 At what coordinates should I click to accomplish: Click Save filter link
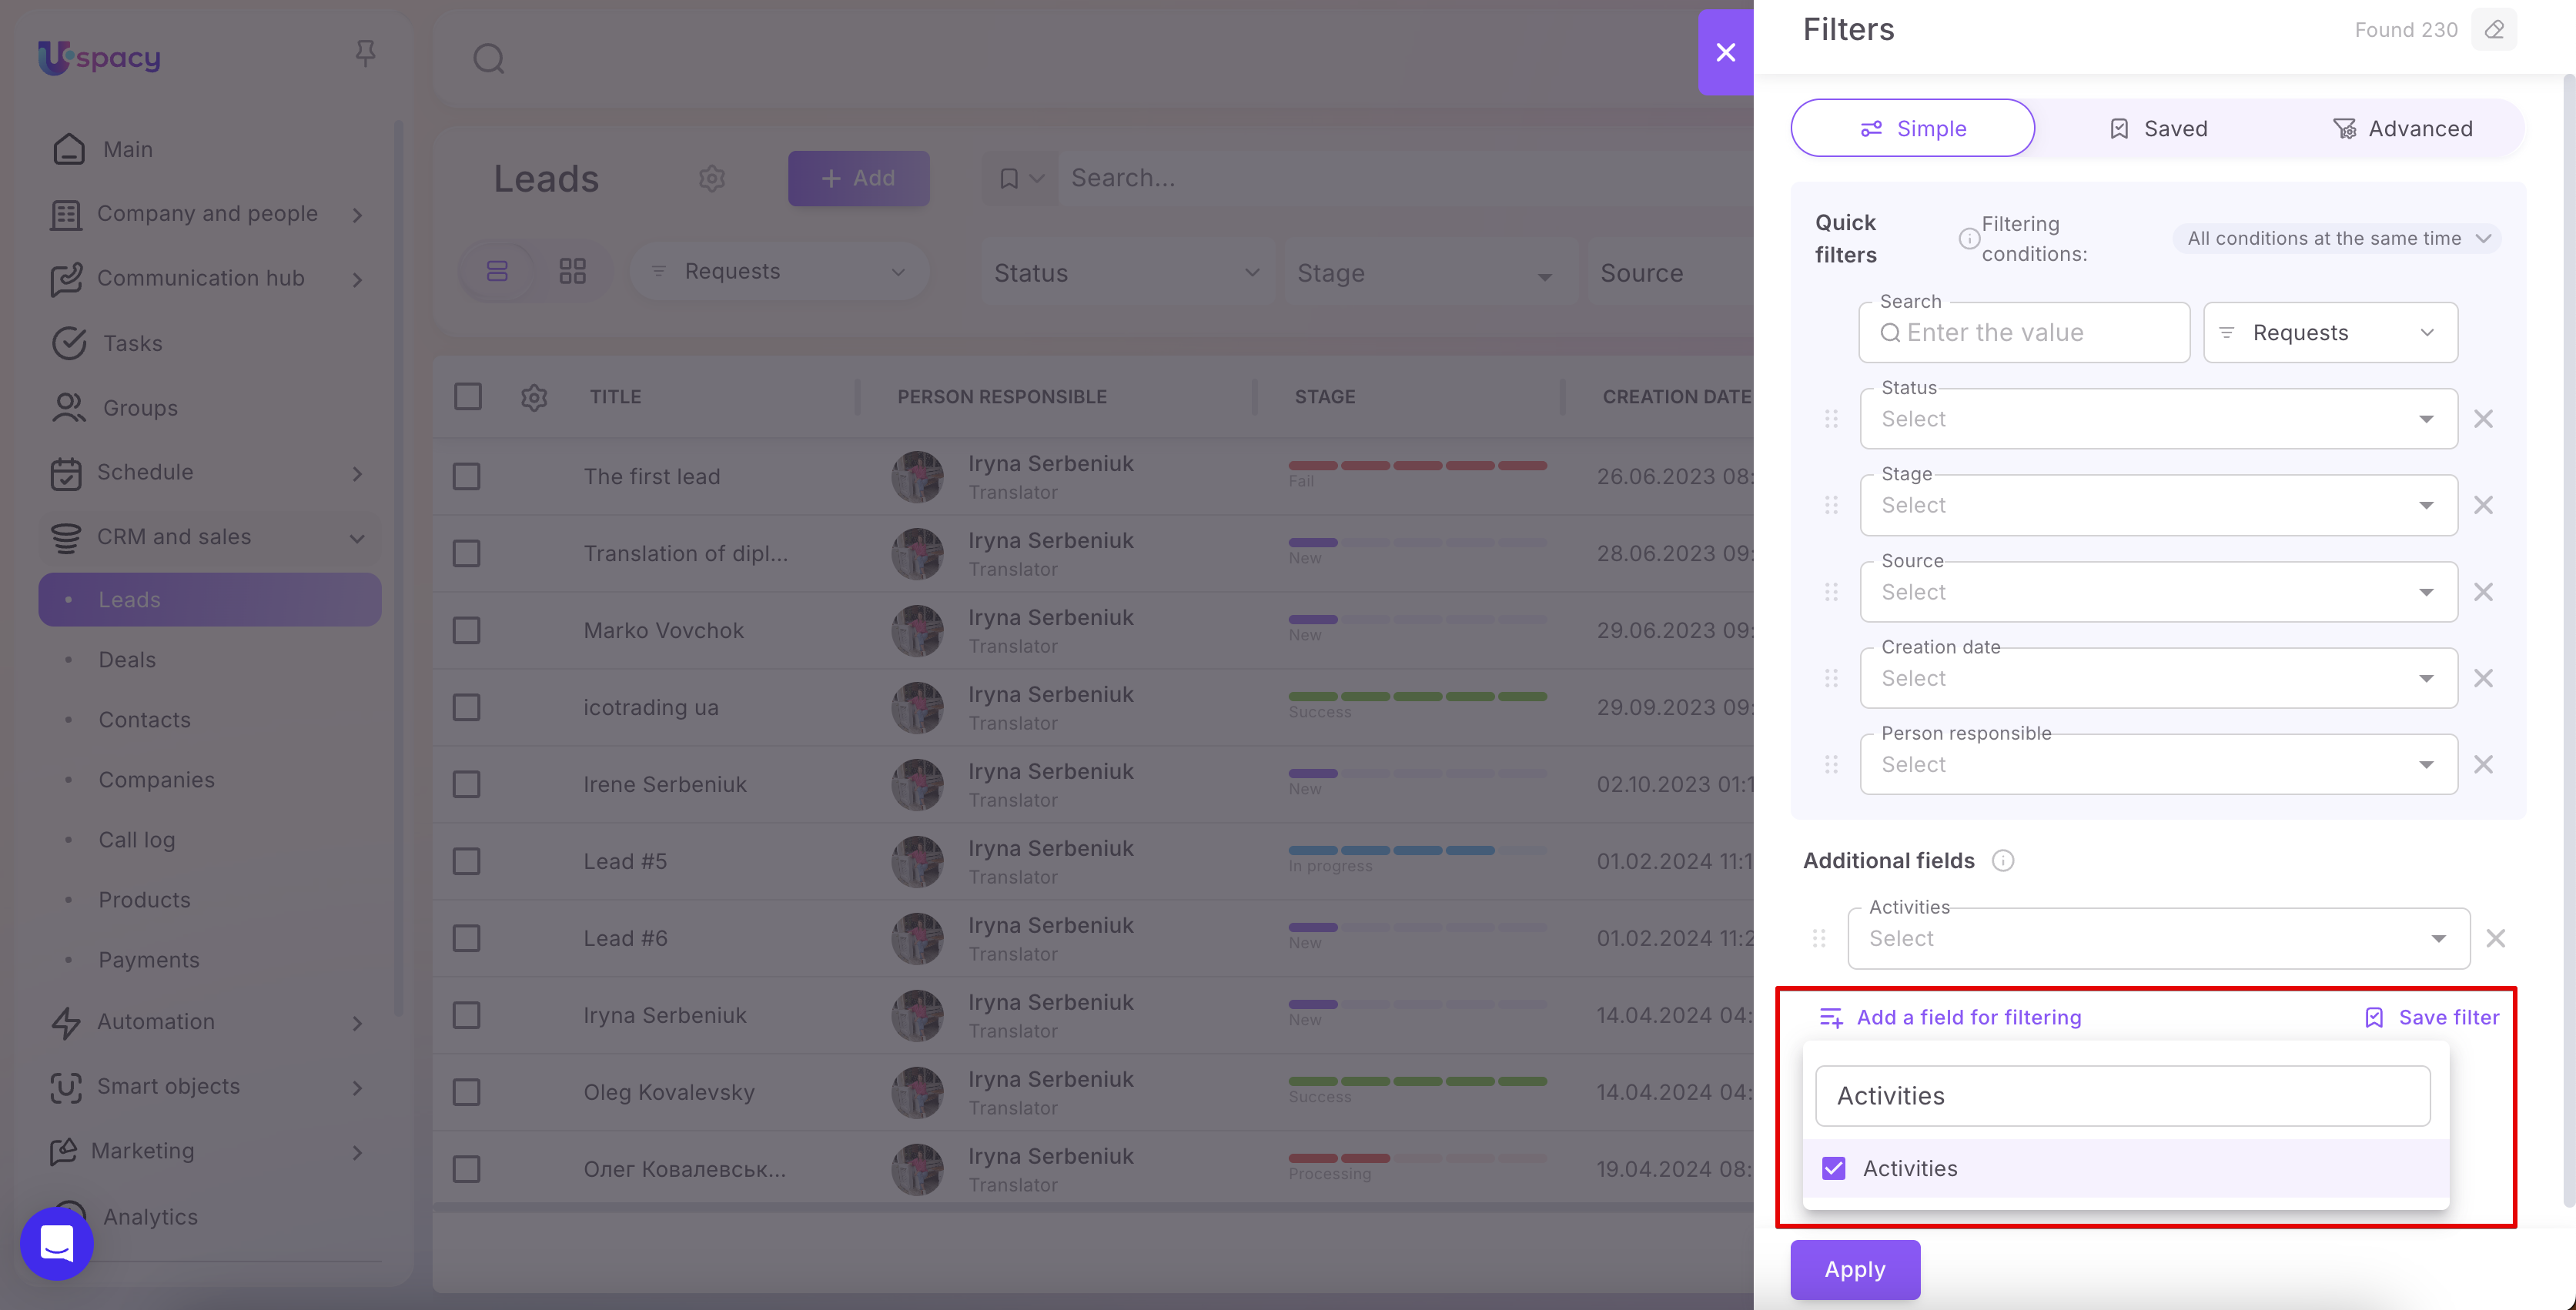(x=2431, y=1017)
